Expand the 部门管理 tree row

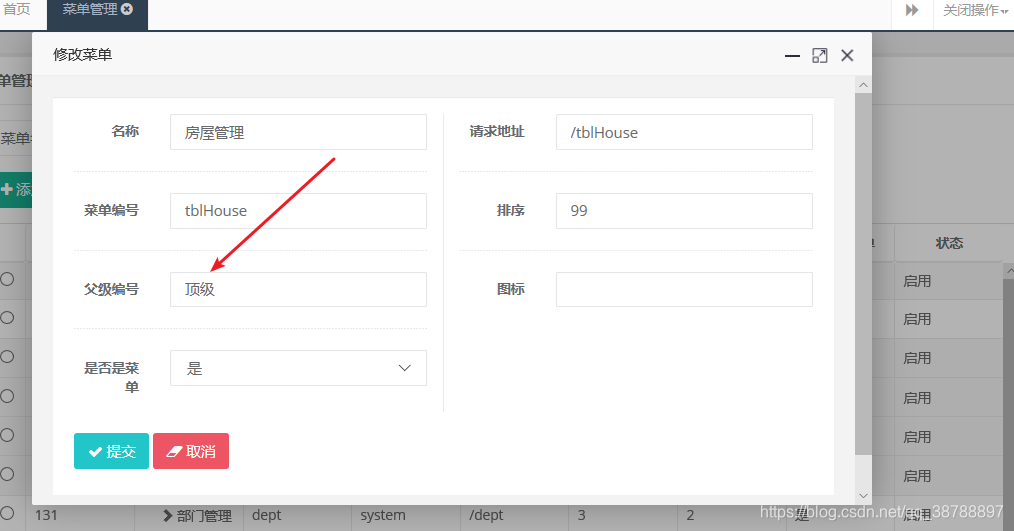pos(167,515)
